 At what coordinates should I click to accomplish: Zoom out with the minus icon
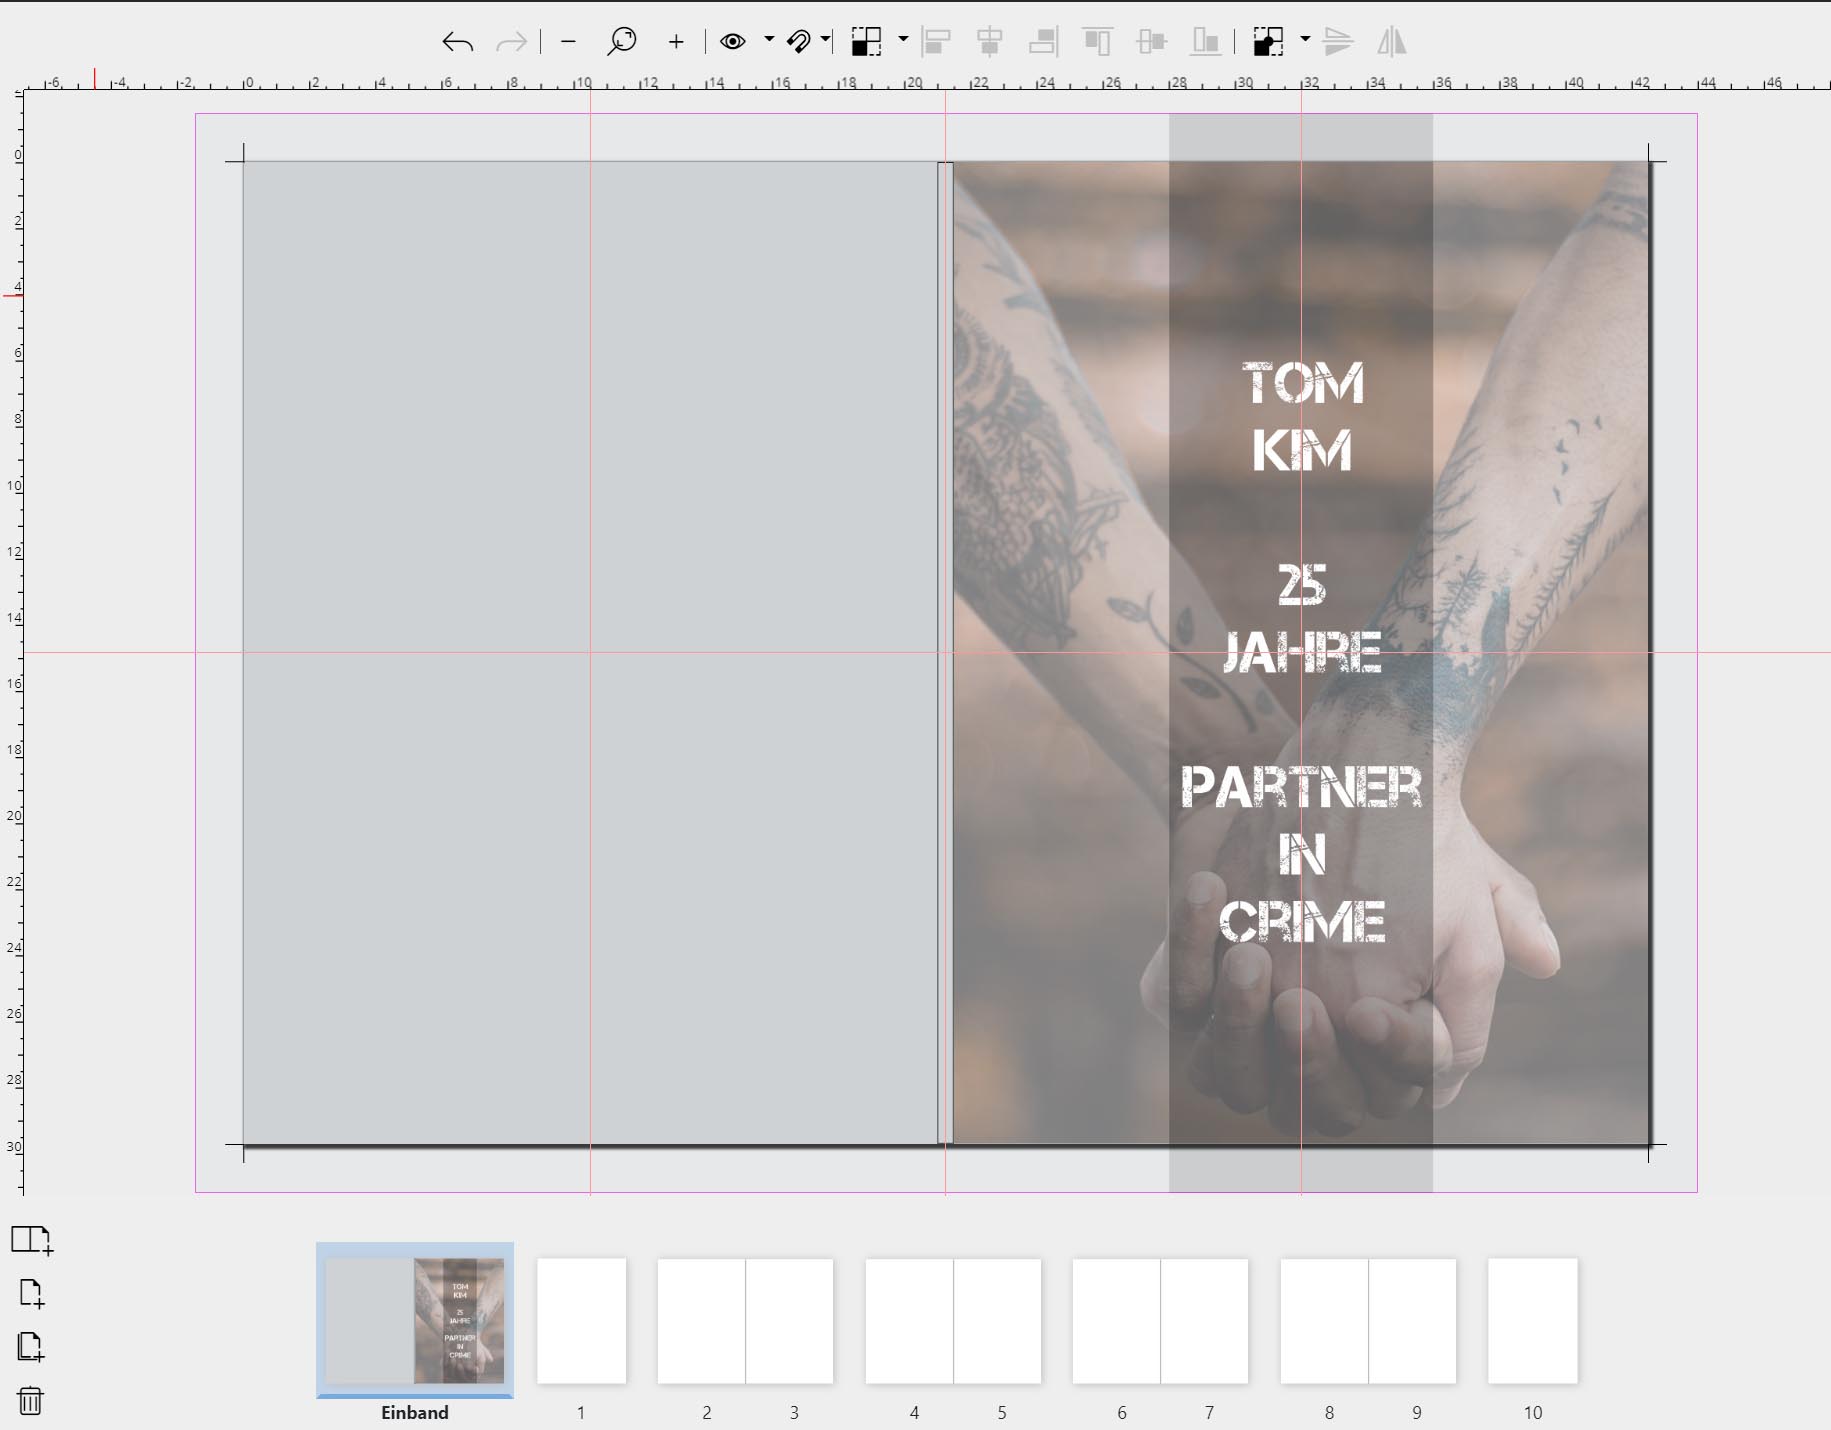pos(569,42)
